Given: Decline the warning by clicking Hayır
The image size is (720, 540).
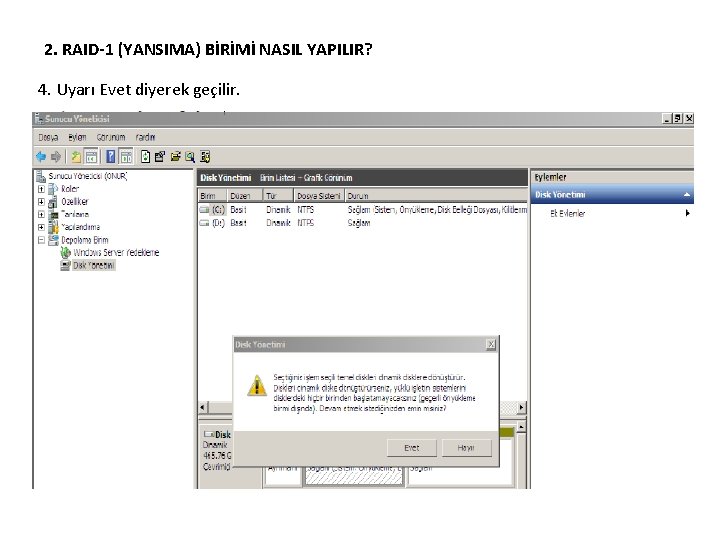Looking at the screenshot, I should tap(466, 448).
